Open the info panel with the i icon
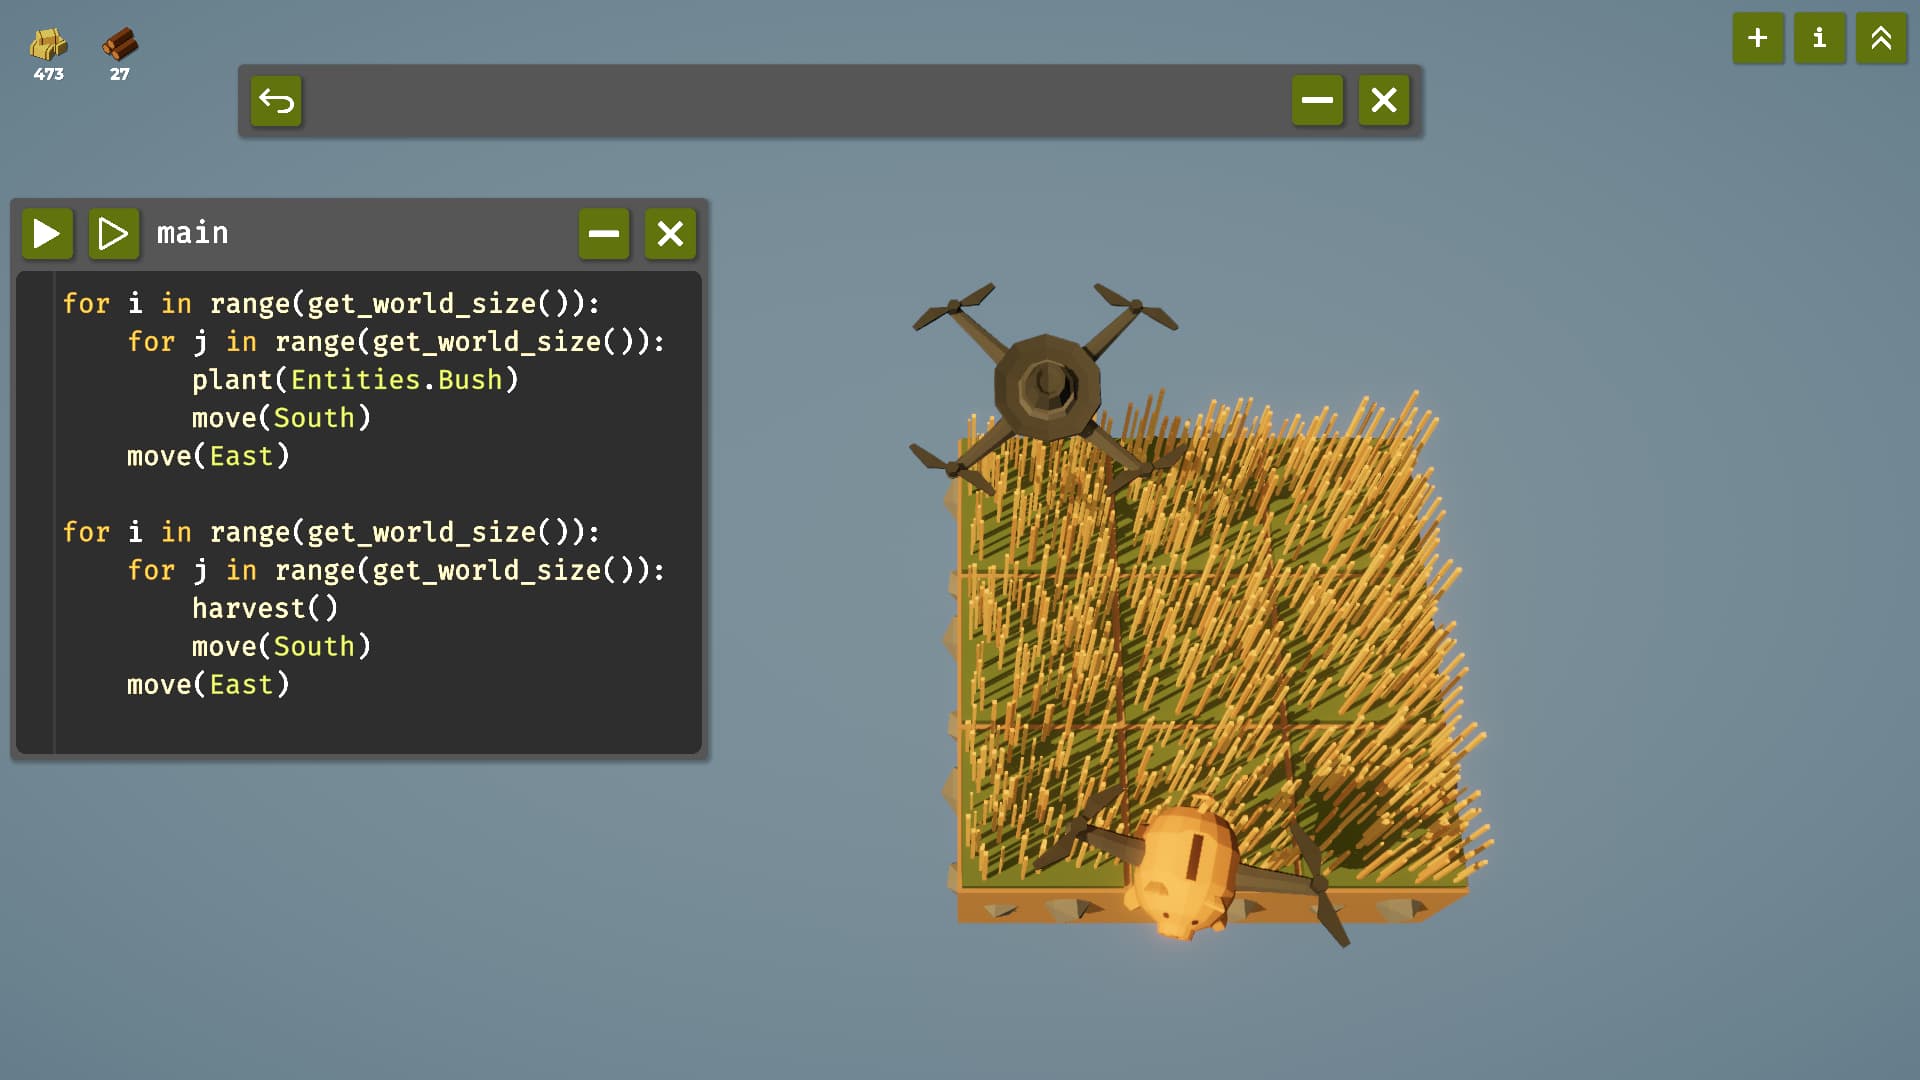Image resolution: width=1920 pixels, height=1080 pixels. coord(1819,39)
